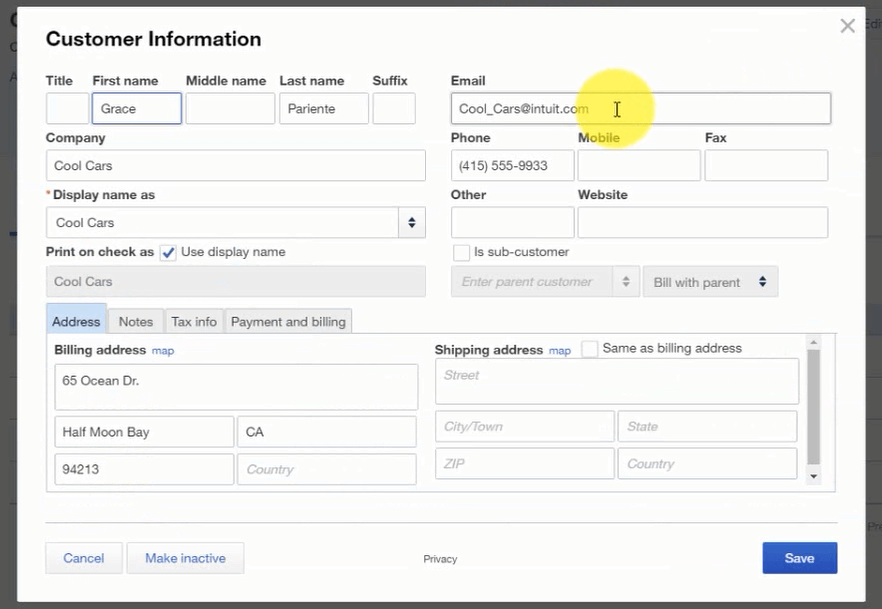Open the Tax info tab

point(193,321)
